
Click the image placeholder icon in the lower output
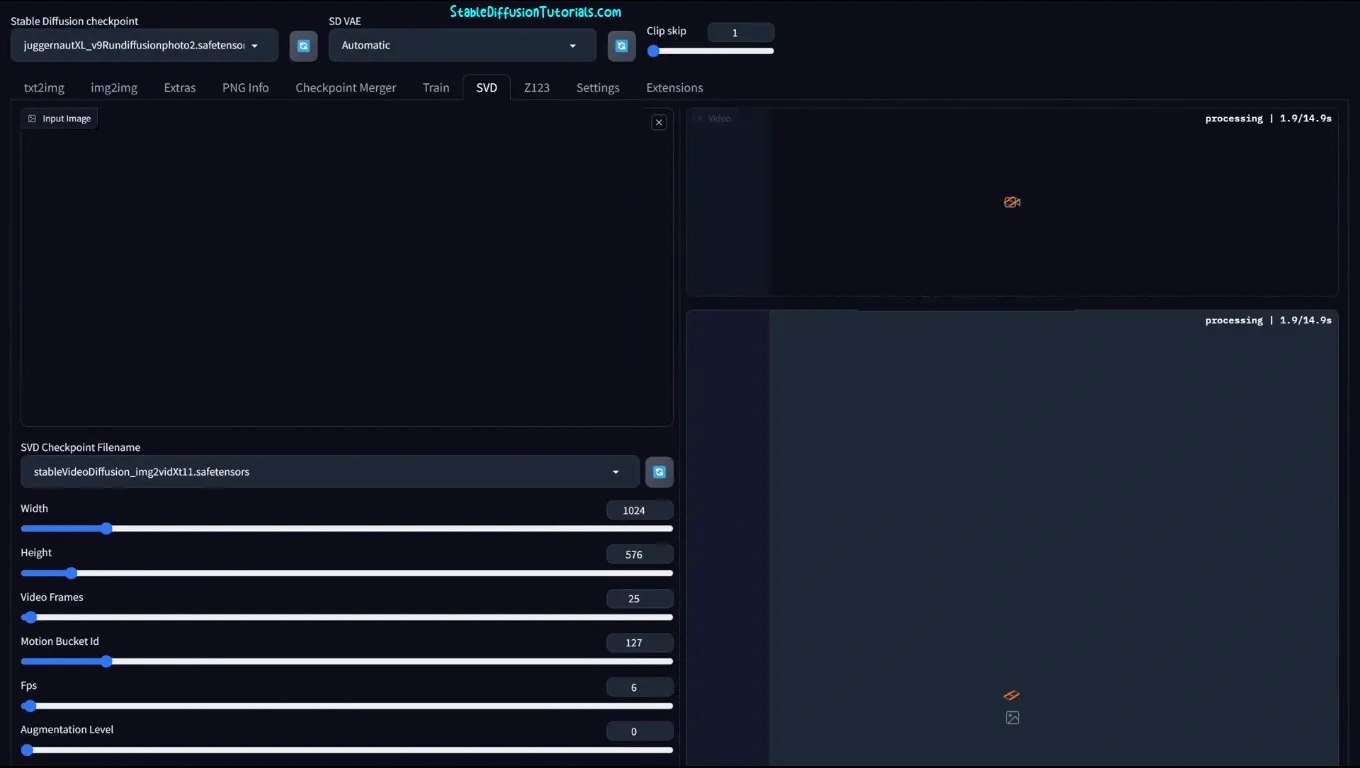(x=1012, y=717)
